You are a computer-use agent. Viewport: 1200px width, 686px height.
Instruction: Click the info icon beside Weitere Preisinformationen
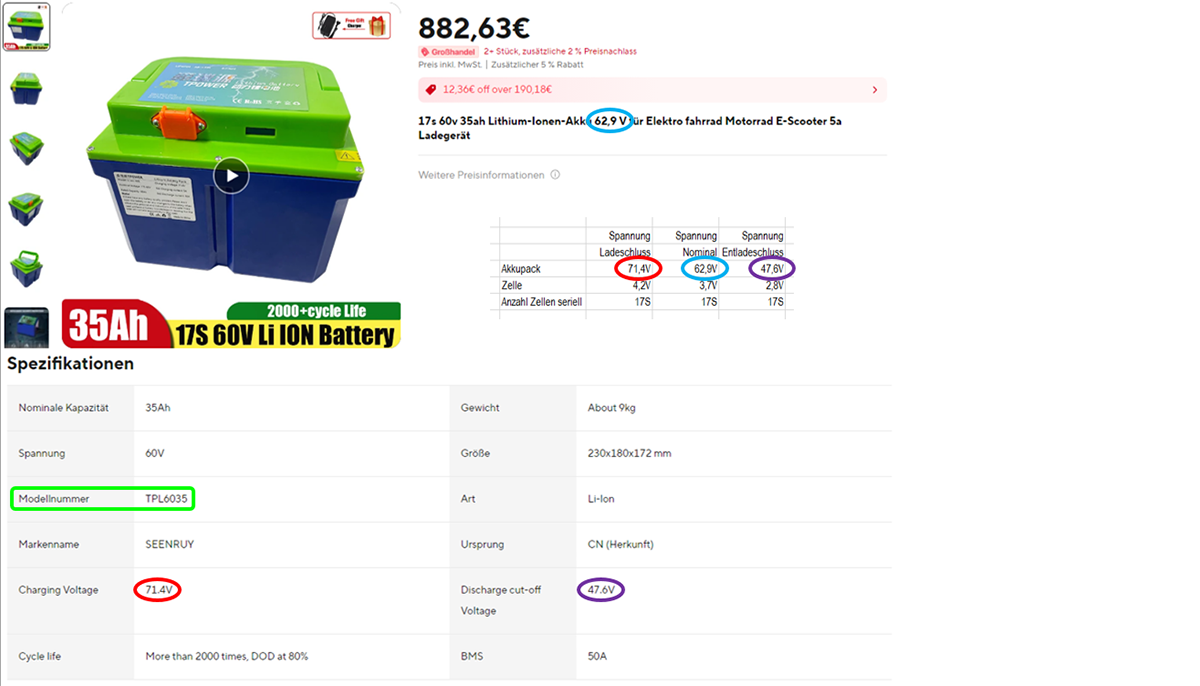click(555, 175)
